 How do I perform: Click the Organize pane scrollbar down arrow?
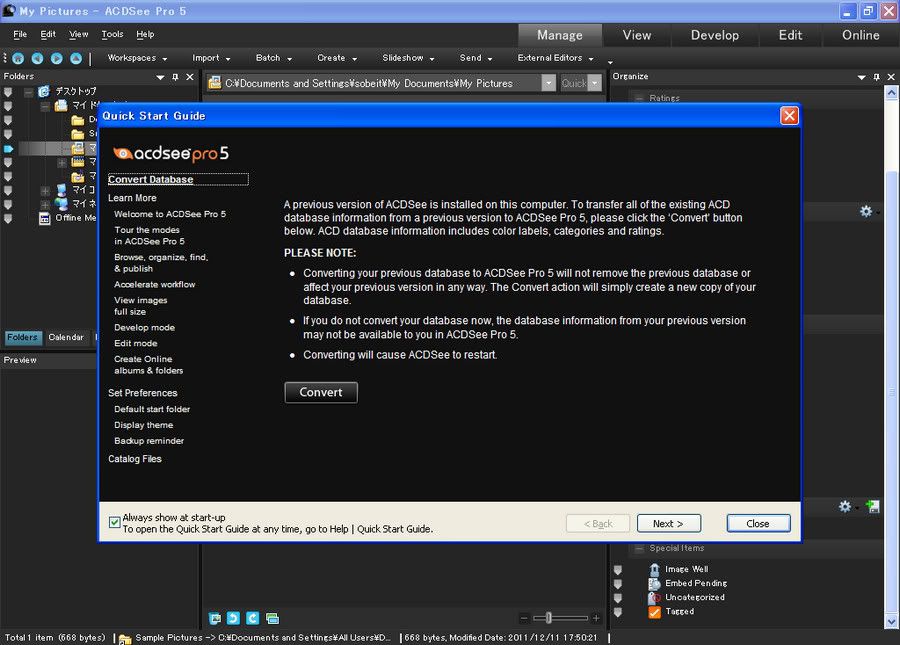point(891,621)
